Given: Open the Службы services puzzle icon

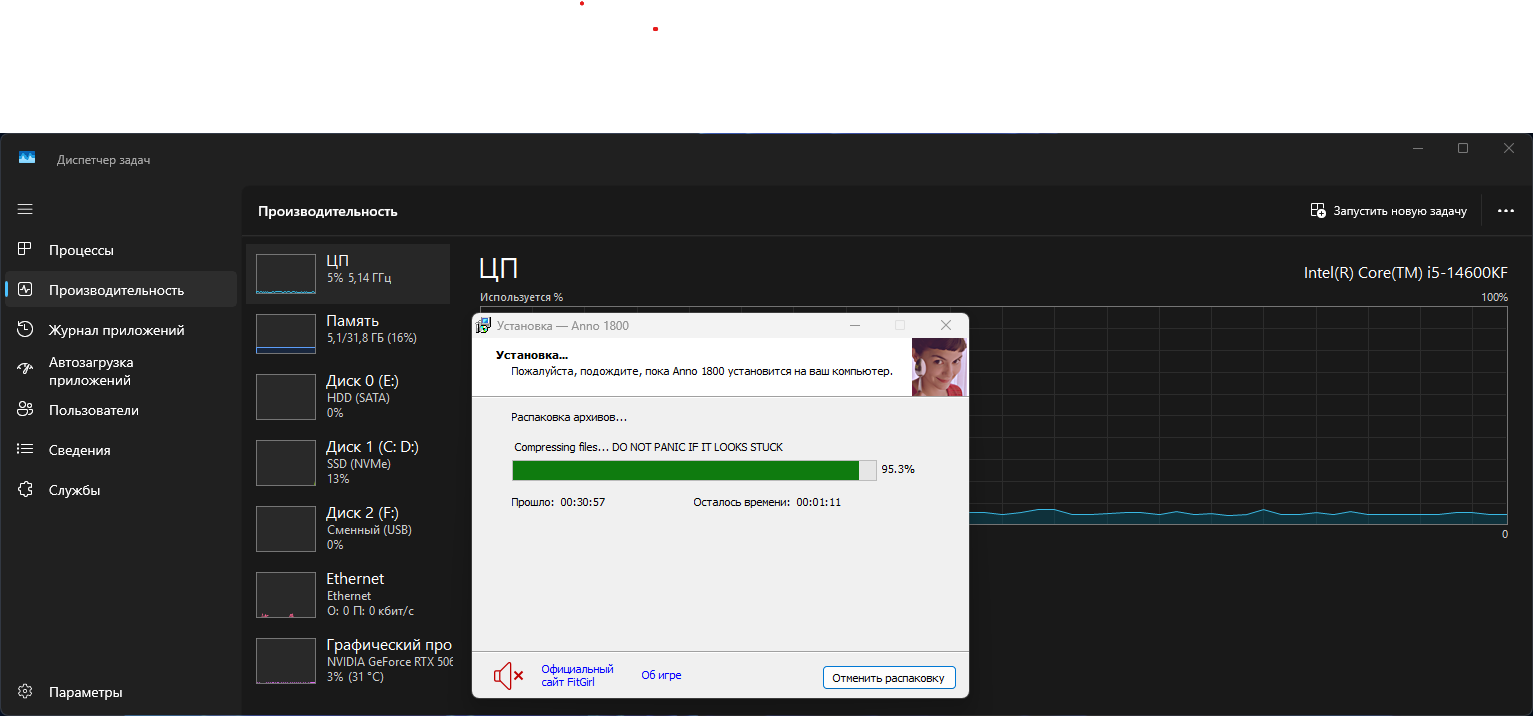Looking at the screenshot, I should tap(26, 490).
